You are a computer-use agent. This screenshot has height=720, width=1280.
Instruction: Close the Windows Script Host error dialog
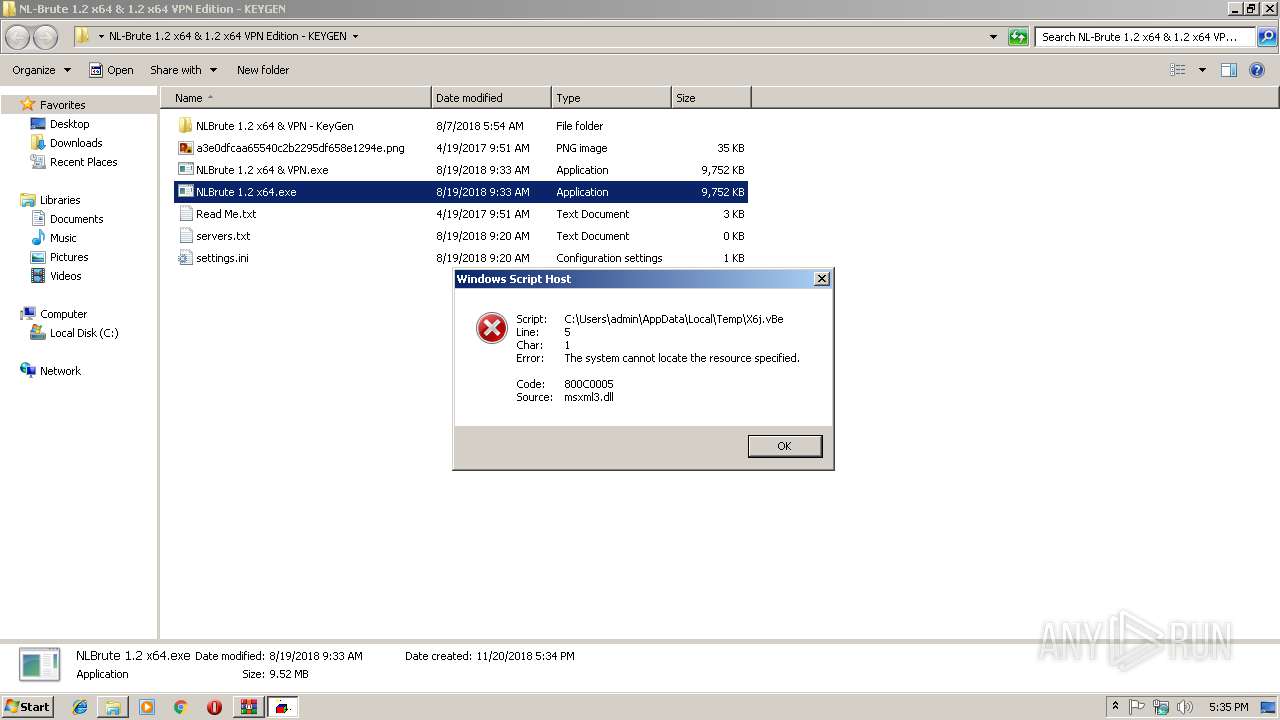click(822, 279)
